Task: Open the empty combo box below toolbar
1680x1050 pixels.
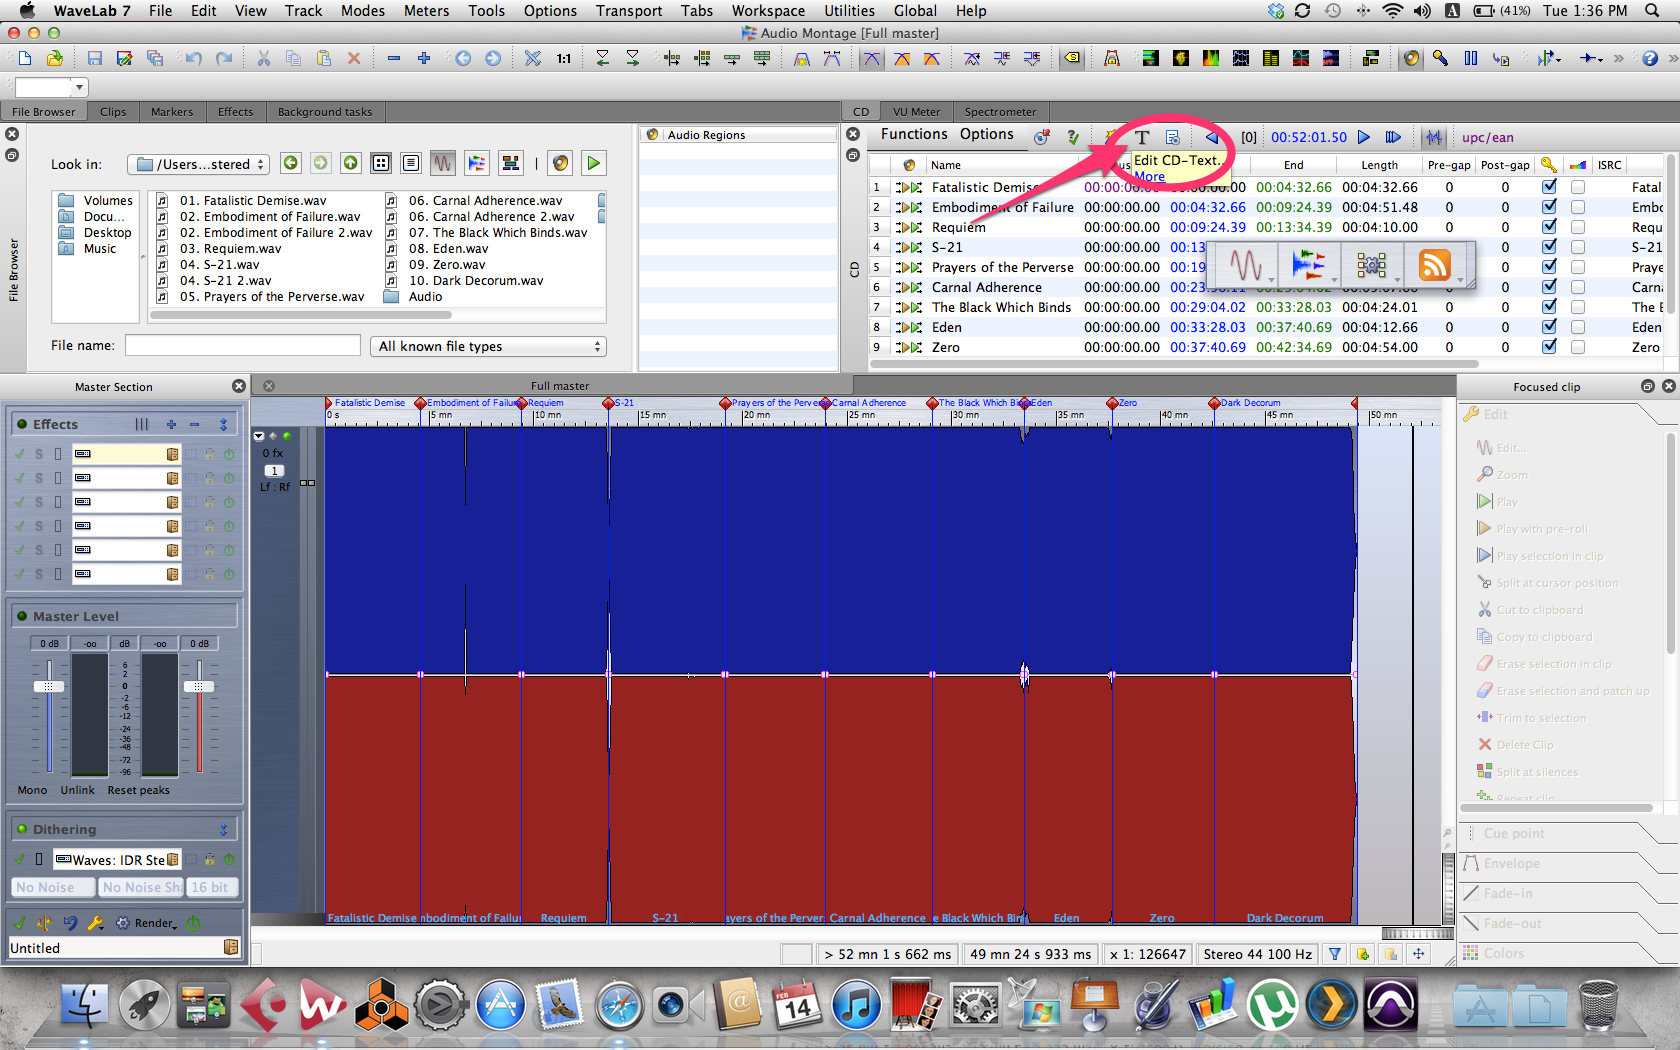Action: (x=51, y=87)
